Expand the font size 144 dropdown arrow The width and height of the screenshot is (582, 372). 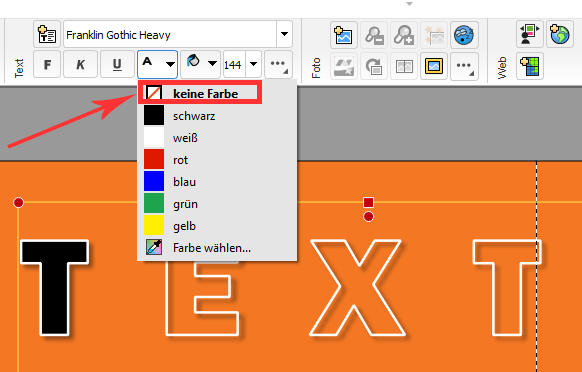click(254, 64)
